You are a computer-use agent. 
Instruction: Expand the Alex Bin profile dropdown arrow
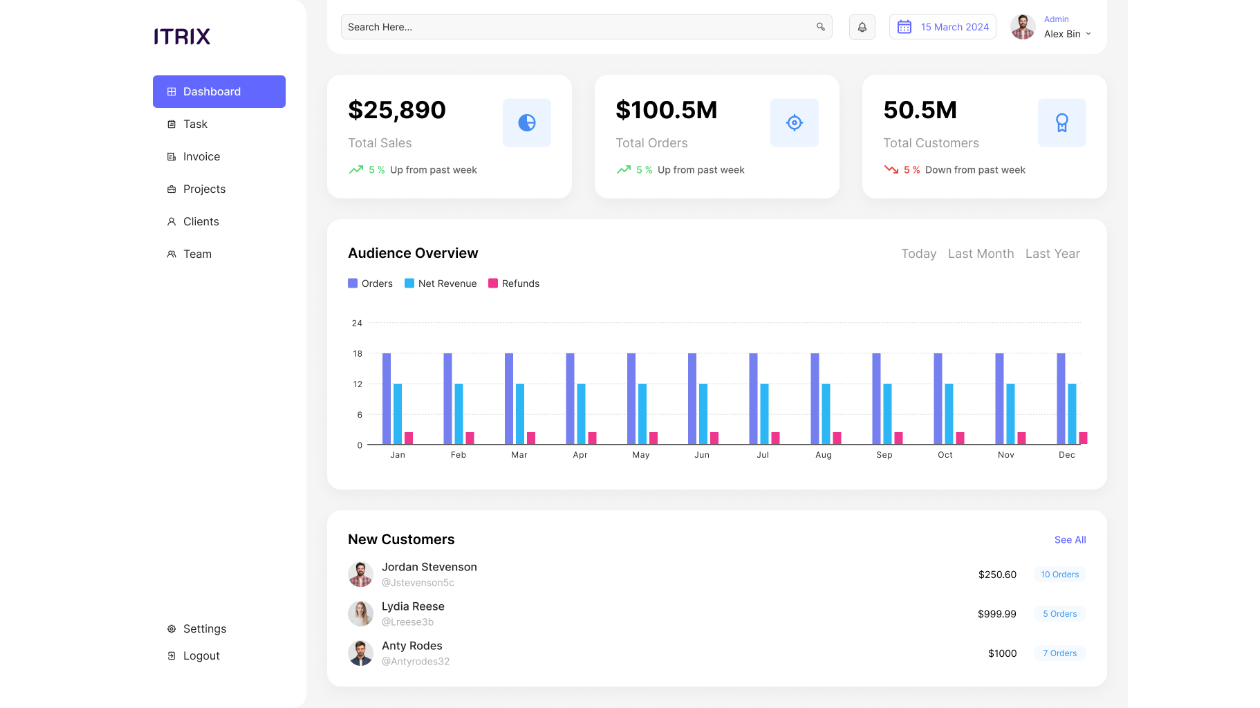click(1089, 34)
